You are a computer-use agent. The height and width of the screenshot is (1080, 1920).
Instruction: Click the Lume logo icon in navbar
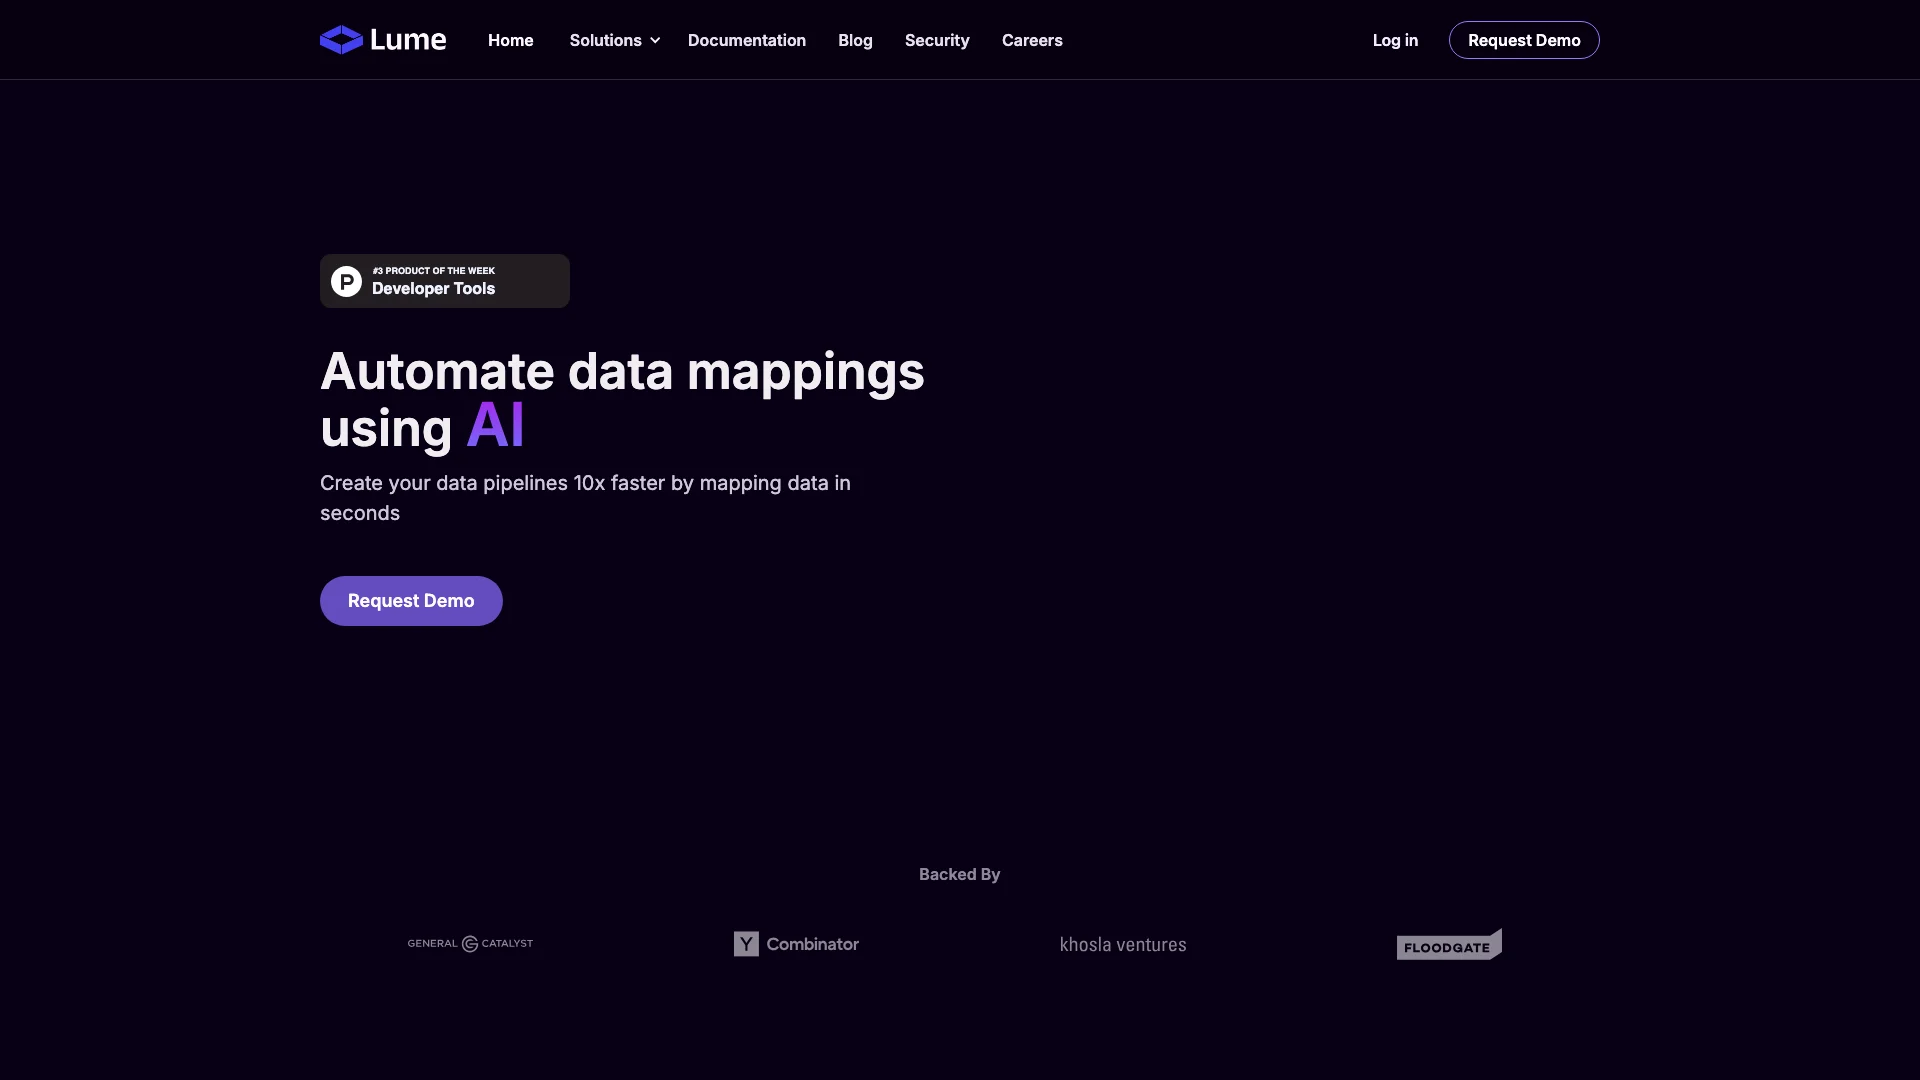click(340, 40)
